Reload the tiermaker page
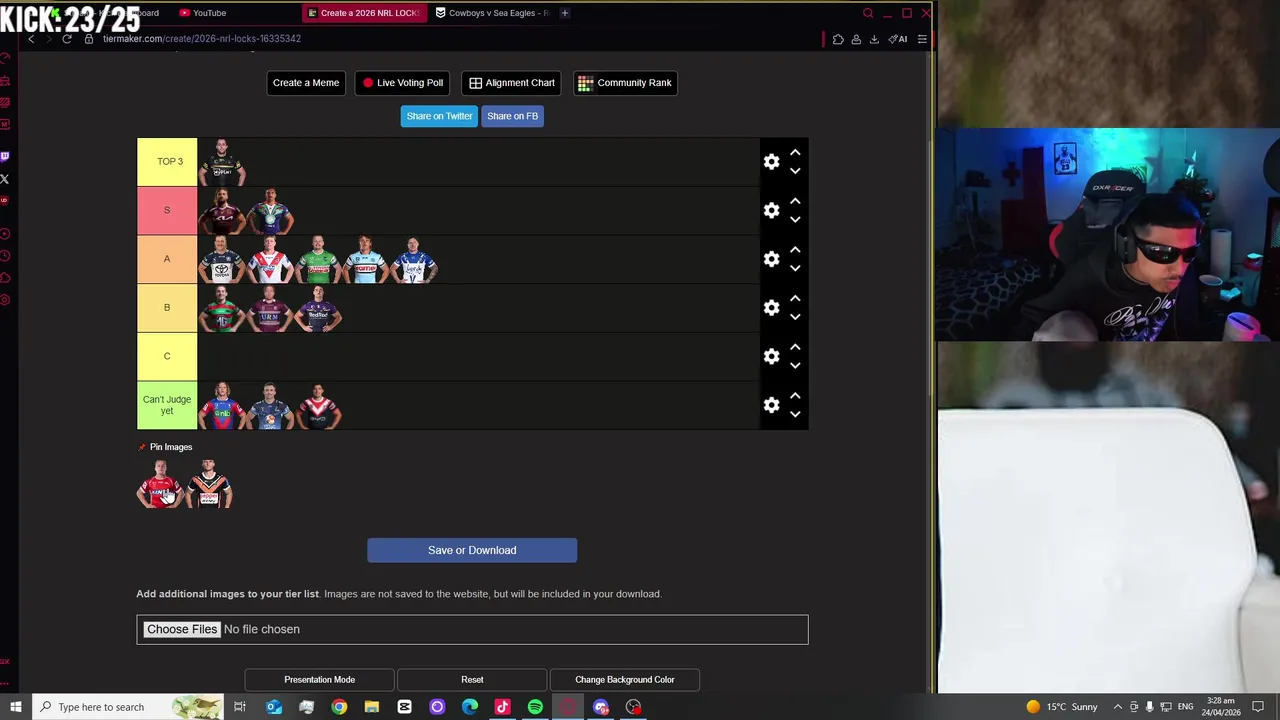This screenshot has width=1280, height=720. (67, 39)
